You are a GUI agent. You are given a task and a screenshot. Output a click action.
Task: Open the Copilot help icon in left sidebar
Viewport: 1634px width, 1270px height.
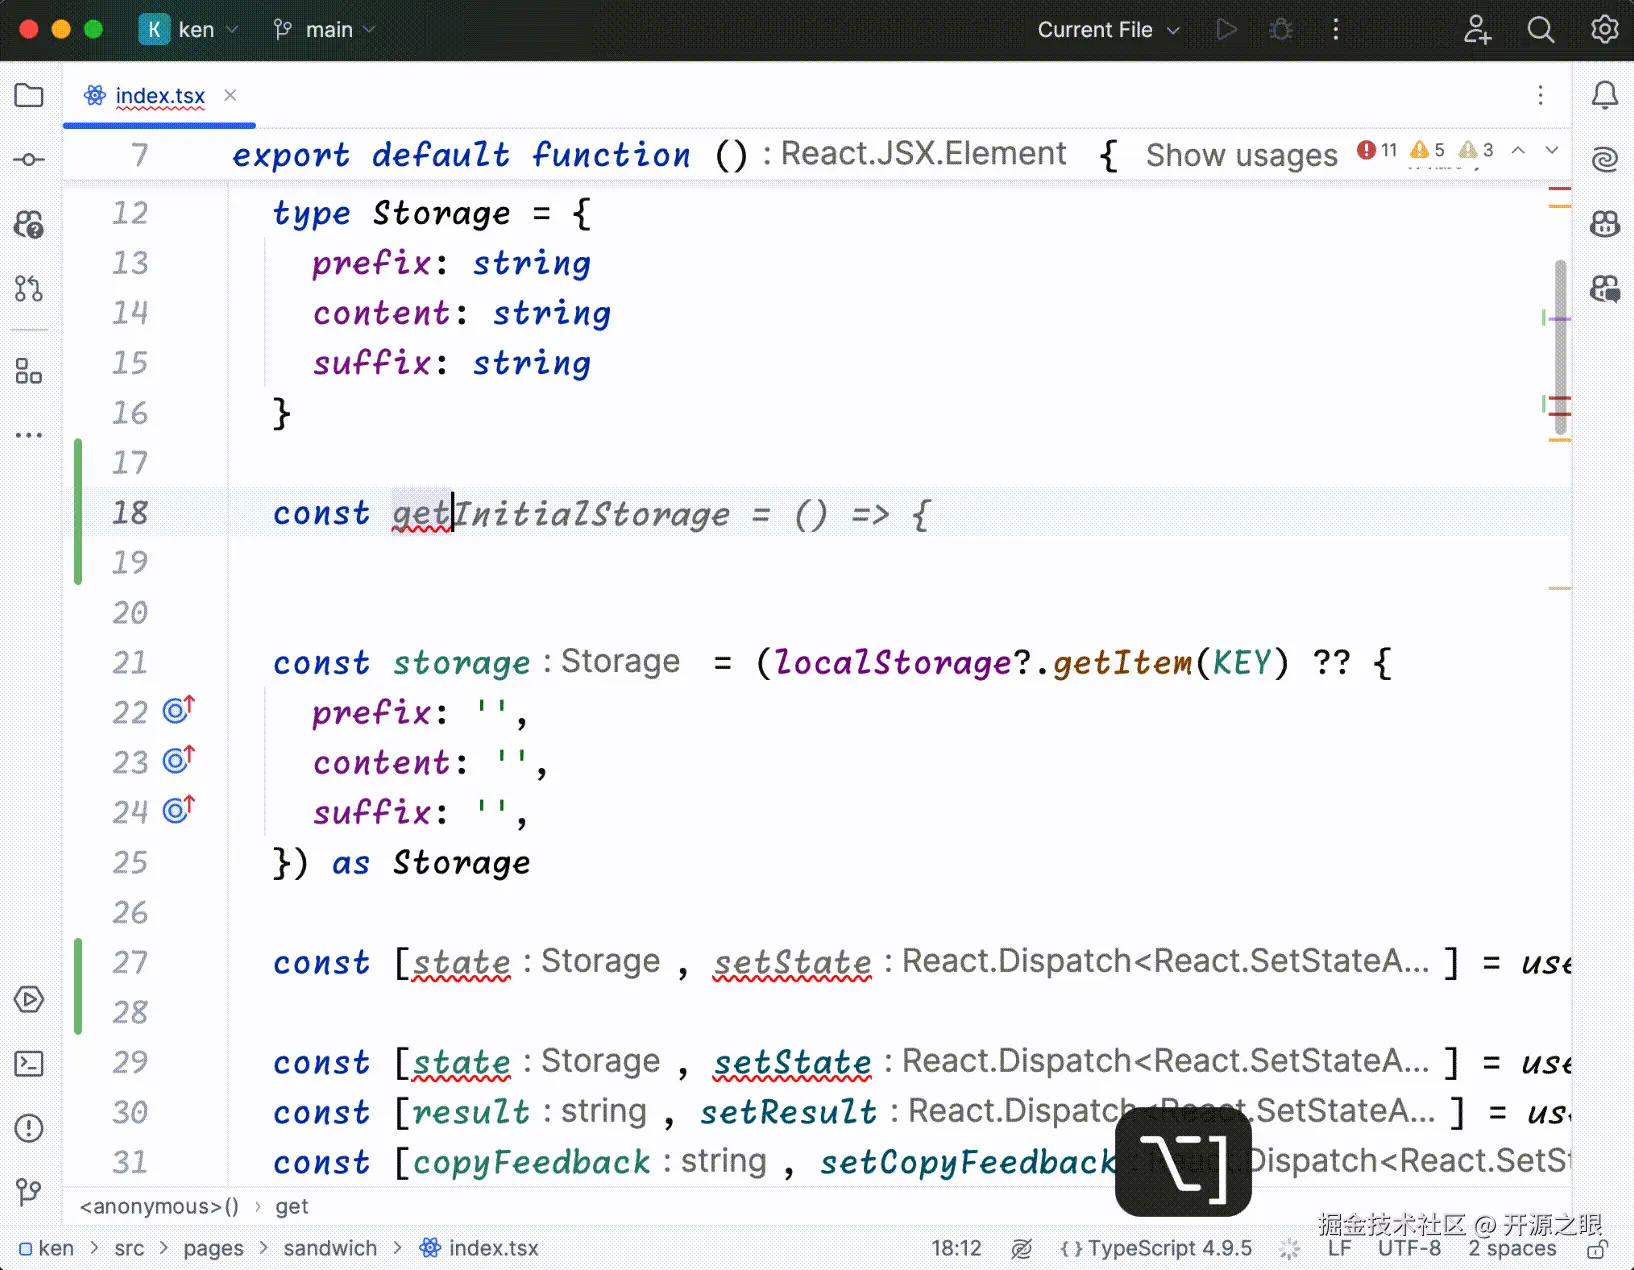coord(29,224)
